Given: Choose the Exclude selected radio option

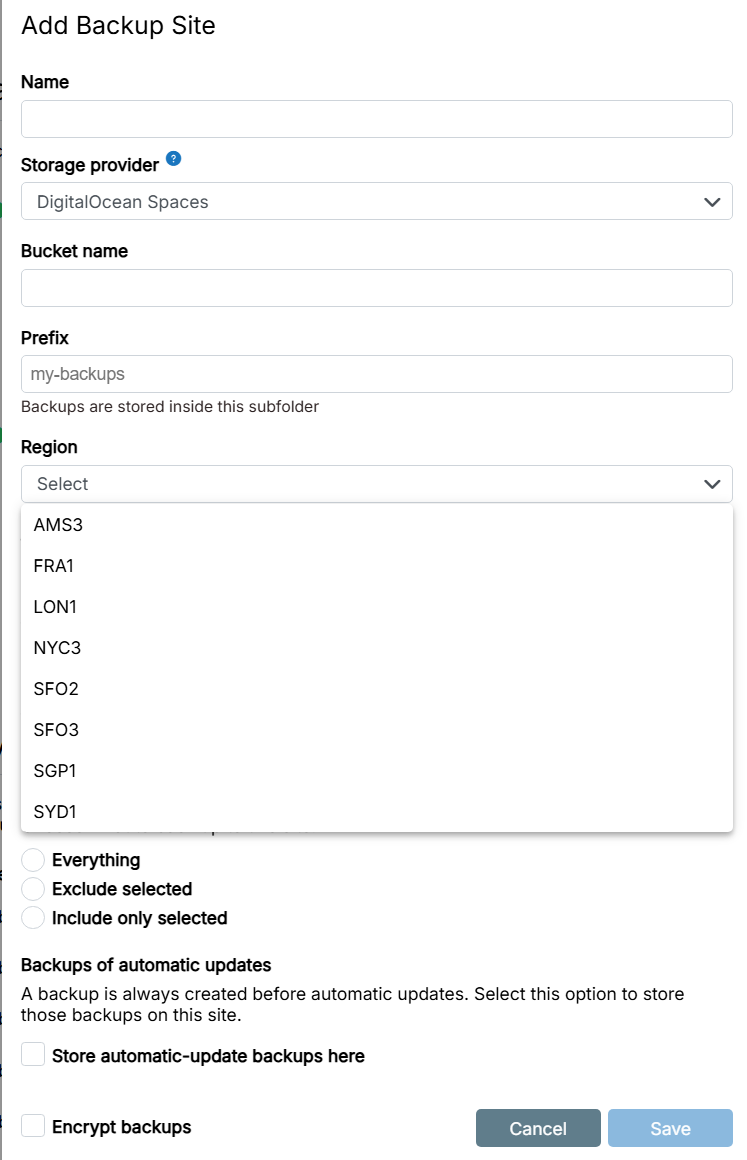Looking at the screenshot, I should point(34,889).
